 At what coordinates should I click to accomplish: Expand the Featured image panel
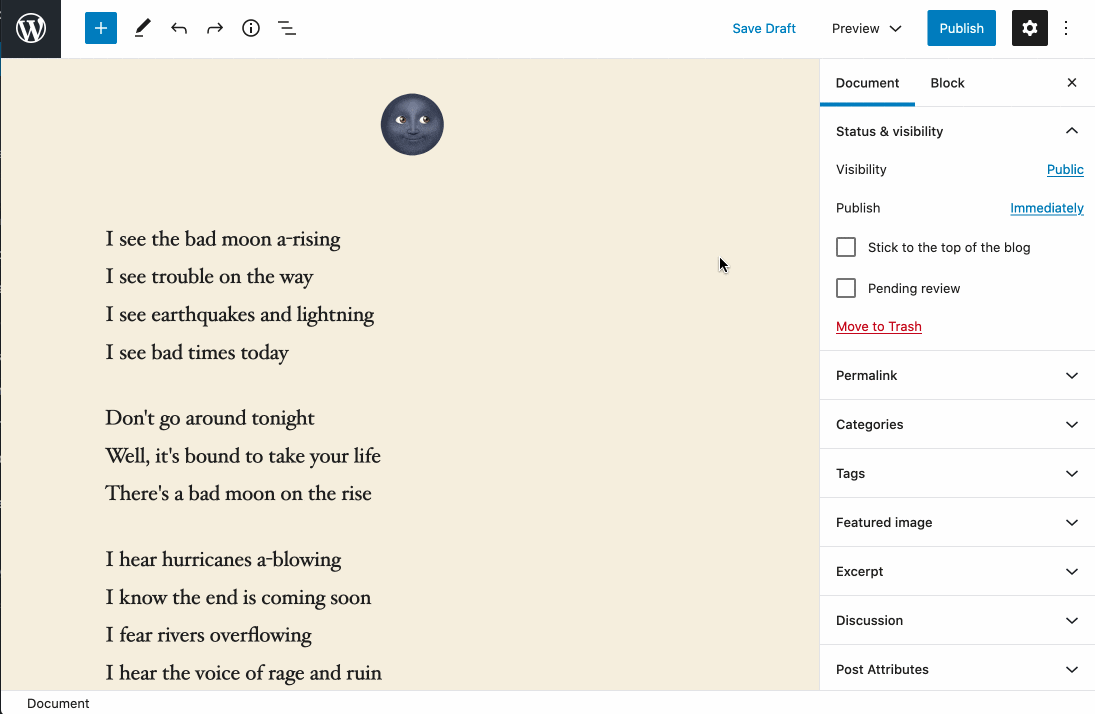tap(956, 522)
